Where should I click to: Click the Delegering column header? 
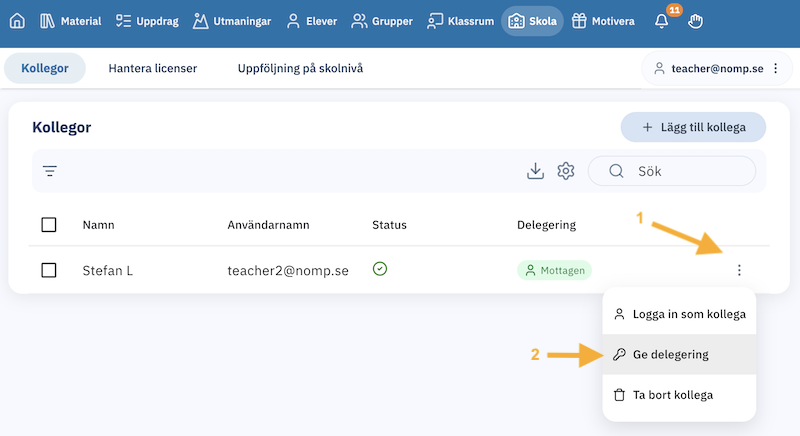[x=546, y=225]
